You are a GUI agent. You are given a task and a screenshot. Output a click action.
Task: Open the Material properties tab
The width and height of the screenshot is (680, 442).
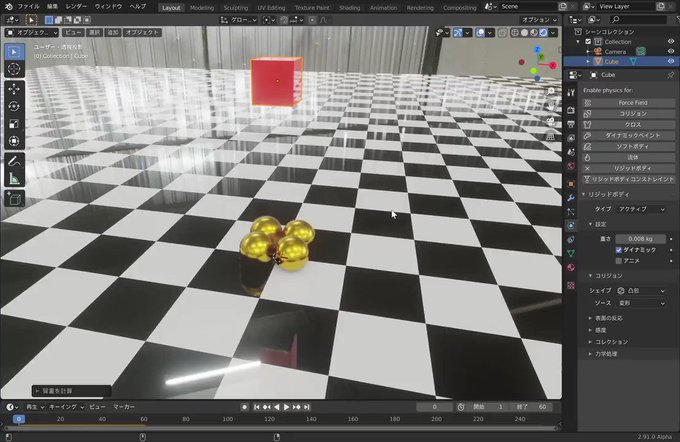[571, 267]
